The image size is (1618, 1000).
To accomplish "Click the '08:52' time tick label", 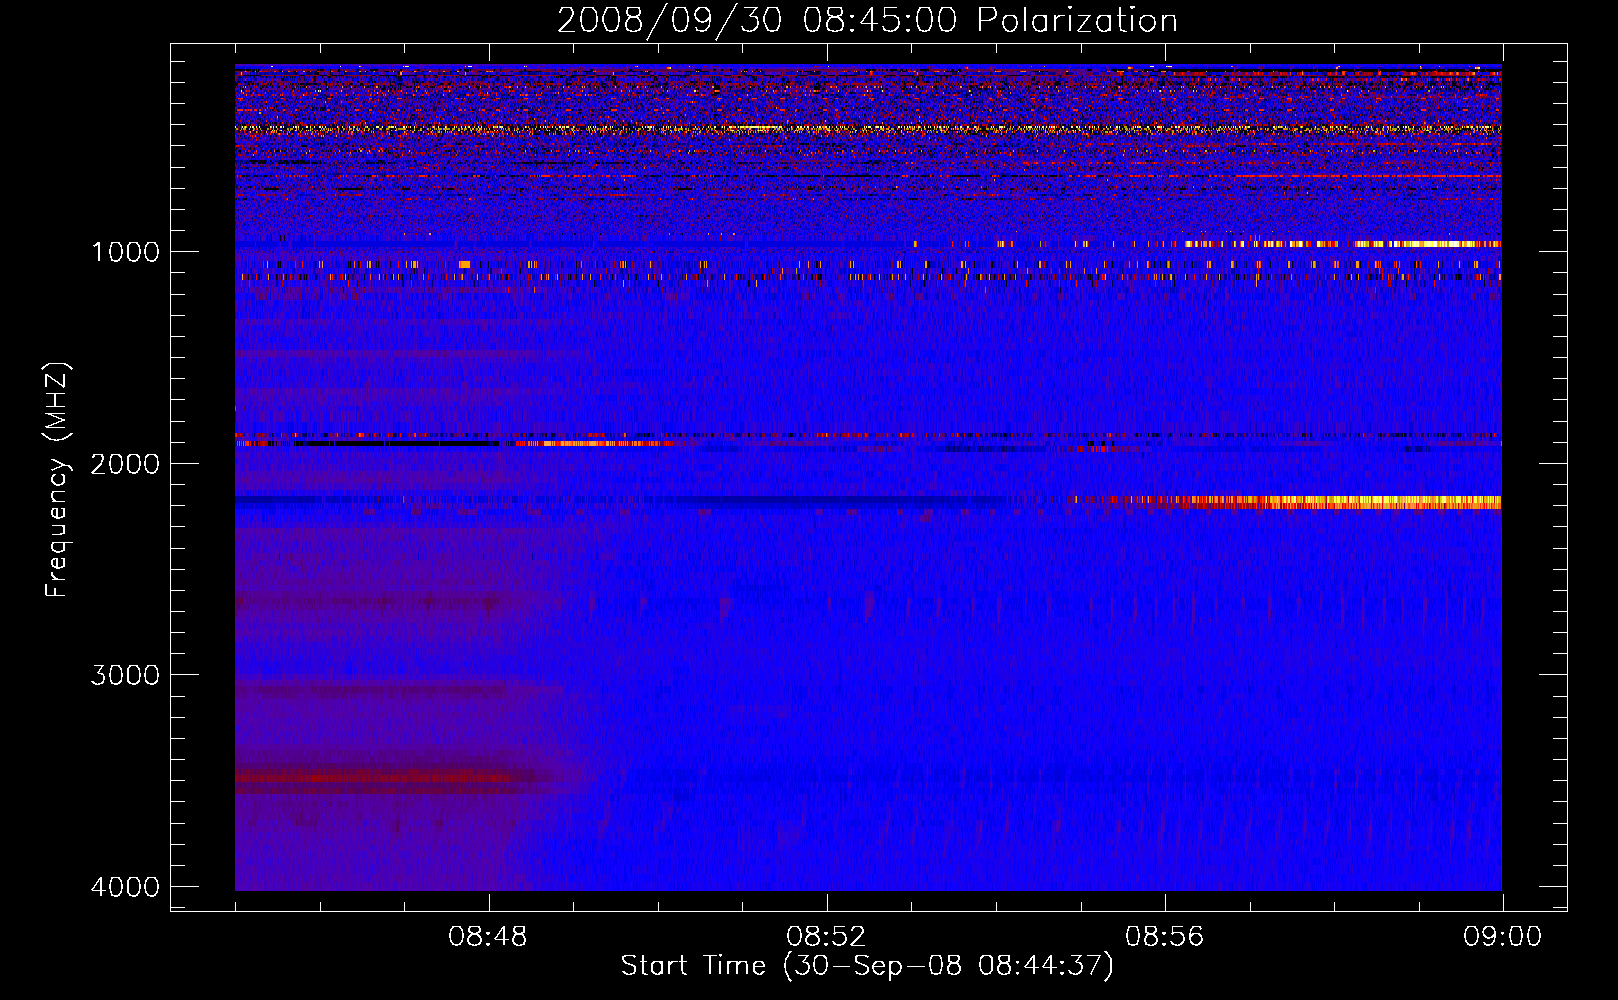I will point(826,937).
